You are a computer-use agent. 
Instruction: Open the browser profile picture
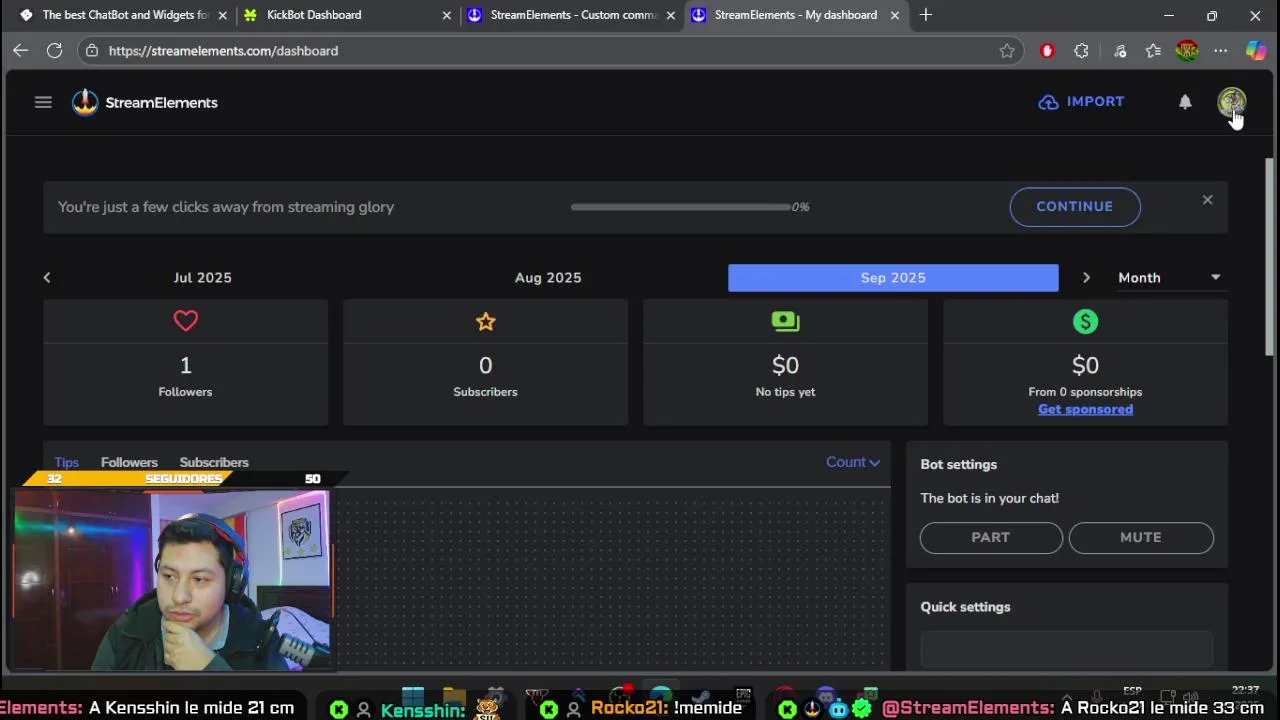tap(1187, 51)
